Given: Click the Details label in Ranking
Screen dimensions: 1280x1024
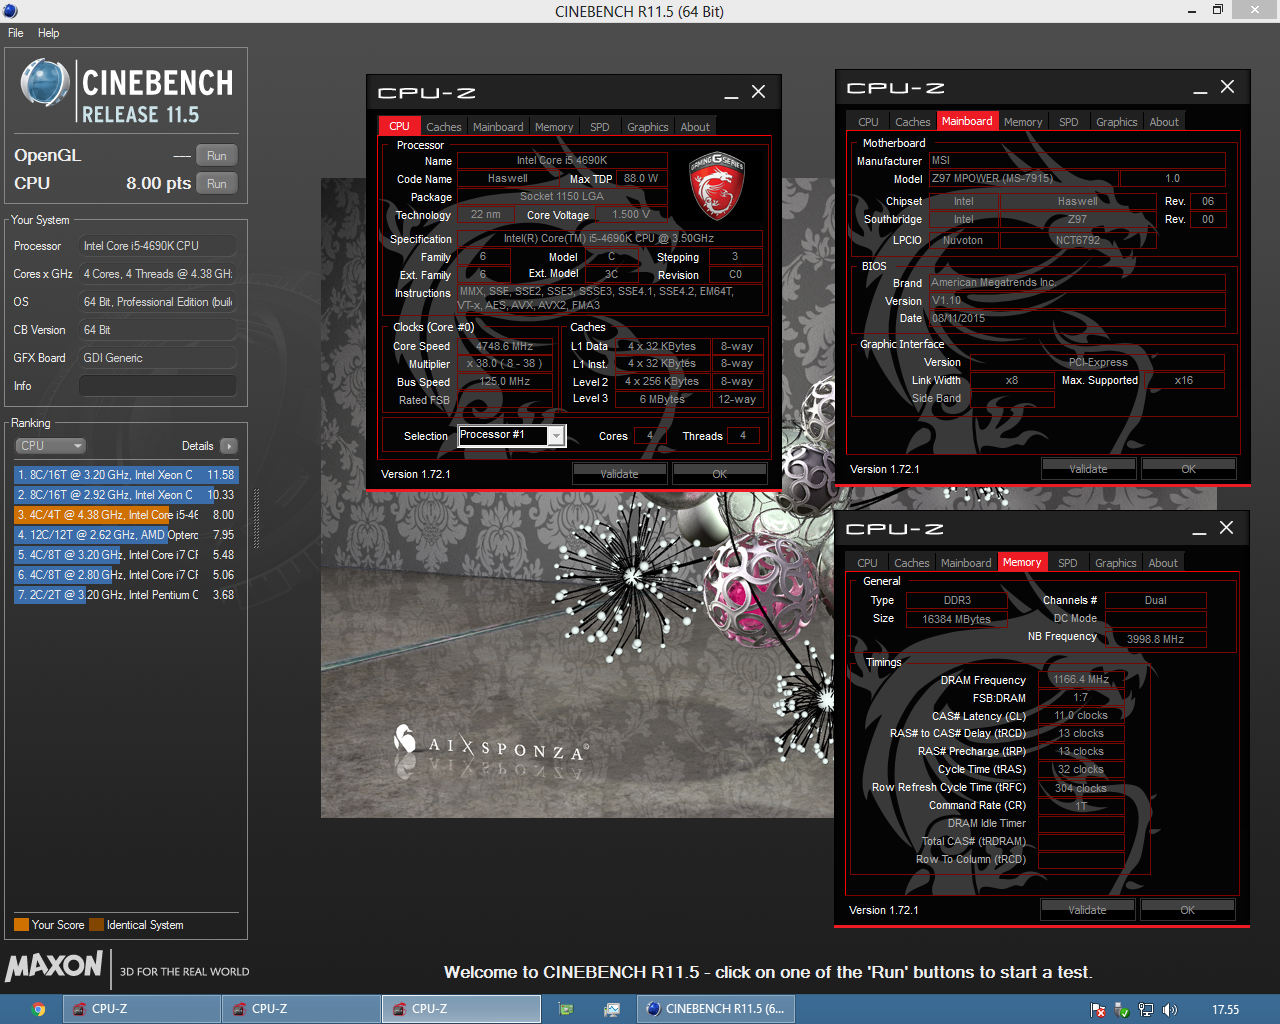Looking at the screenshot, I should (x=197, y=446).
